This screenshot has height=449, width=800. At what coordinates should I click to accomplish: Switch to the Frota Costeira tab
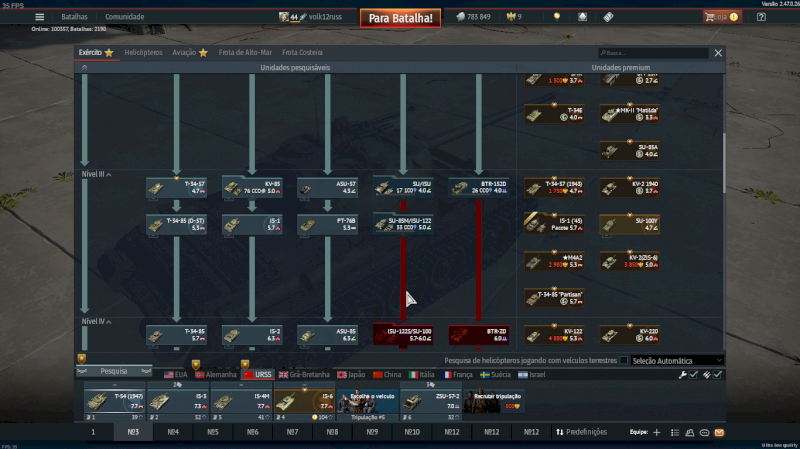click(302, 53)
